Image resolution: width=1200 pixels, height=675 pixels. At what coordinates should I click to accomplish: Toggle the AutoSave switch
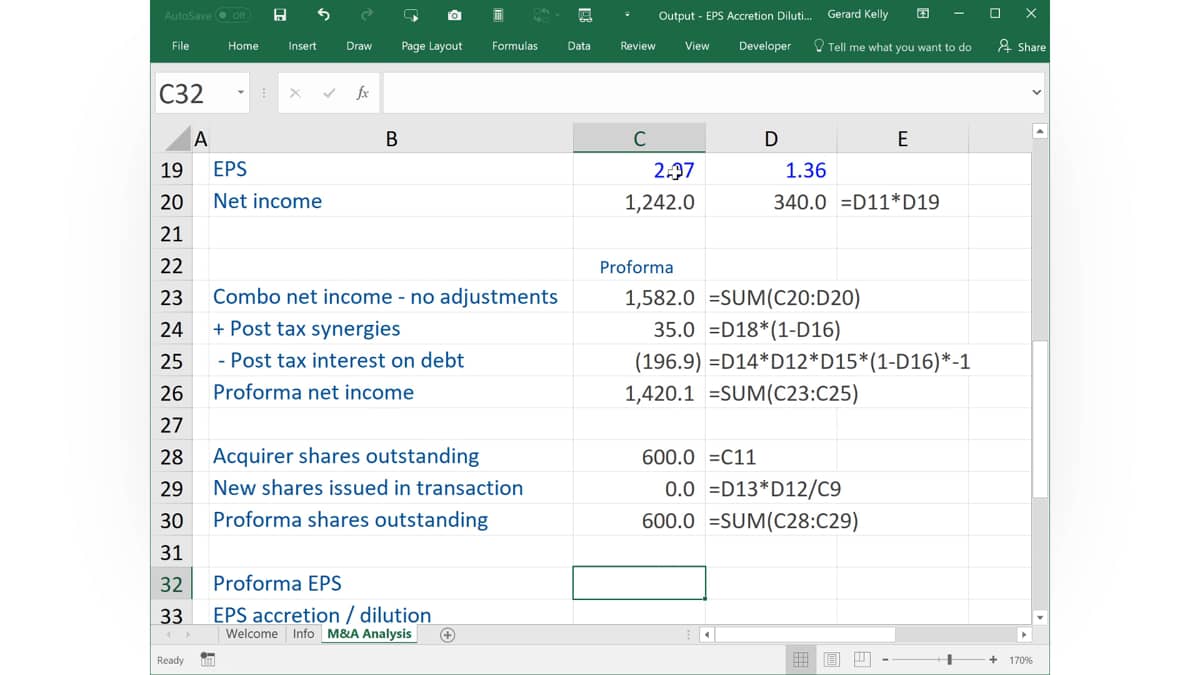pyautogui.click(x=233, y=15)
